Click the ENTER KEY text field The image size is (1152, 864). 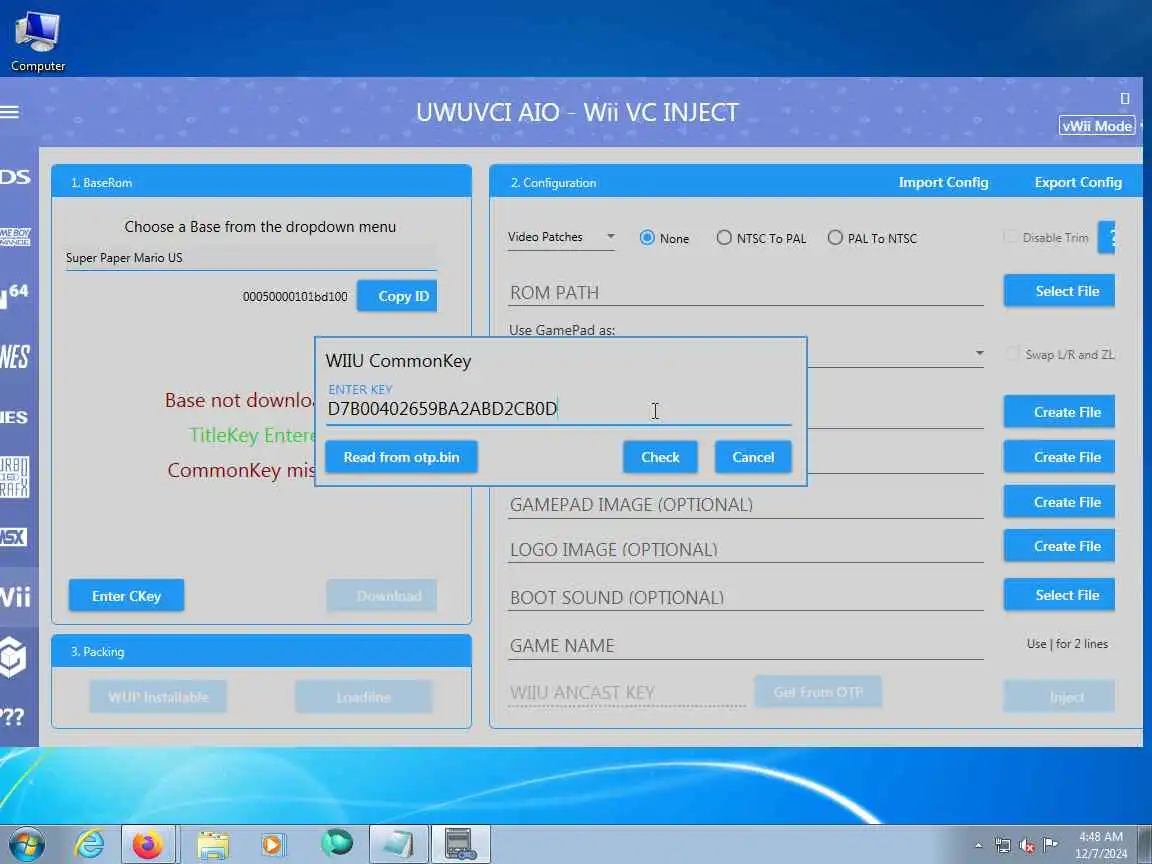[558, 409]
